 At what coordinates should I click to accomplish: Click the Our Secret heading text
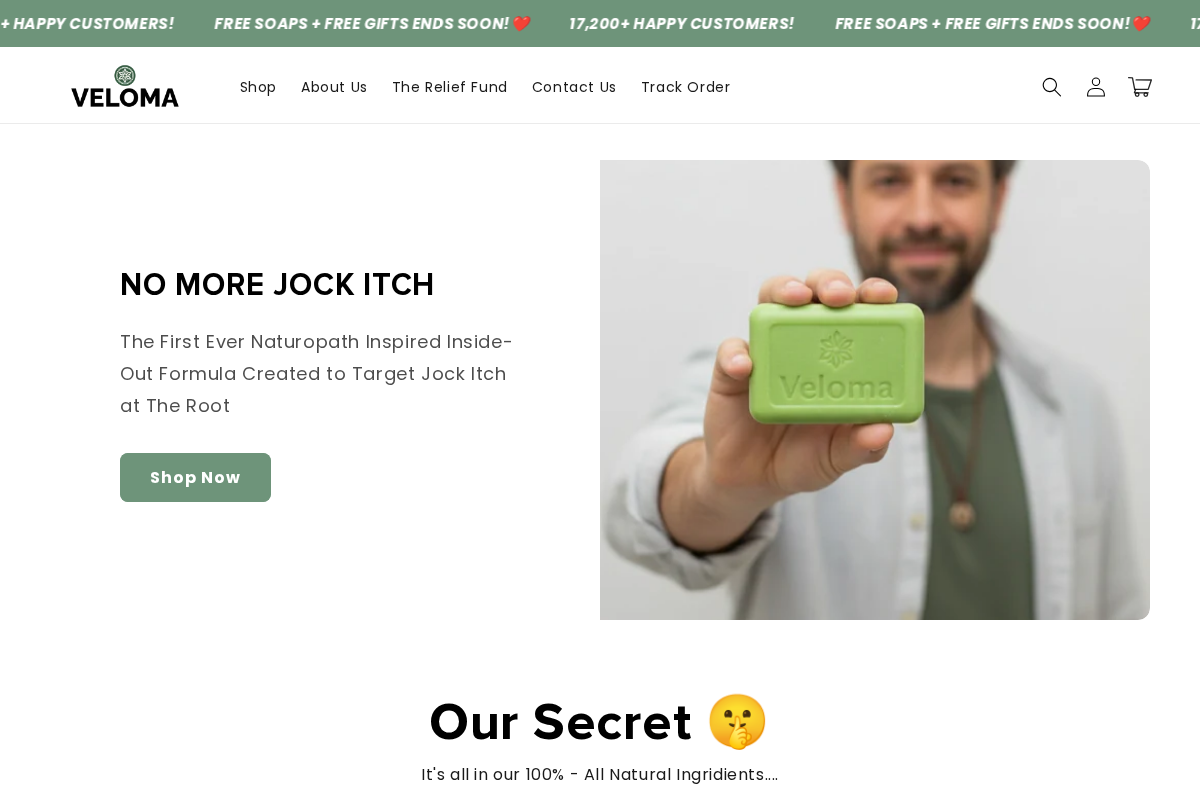click(x=561, y=721)
